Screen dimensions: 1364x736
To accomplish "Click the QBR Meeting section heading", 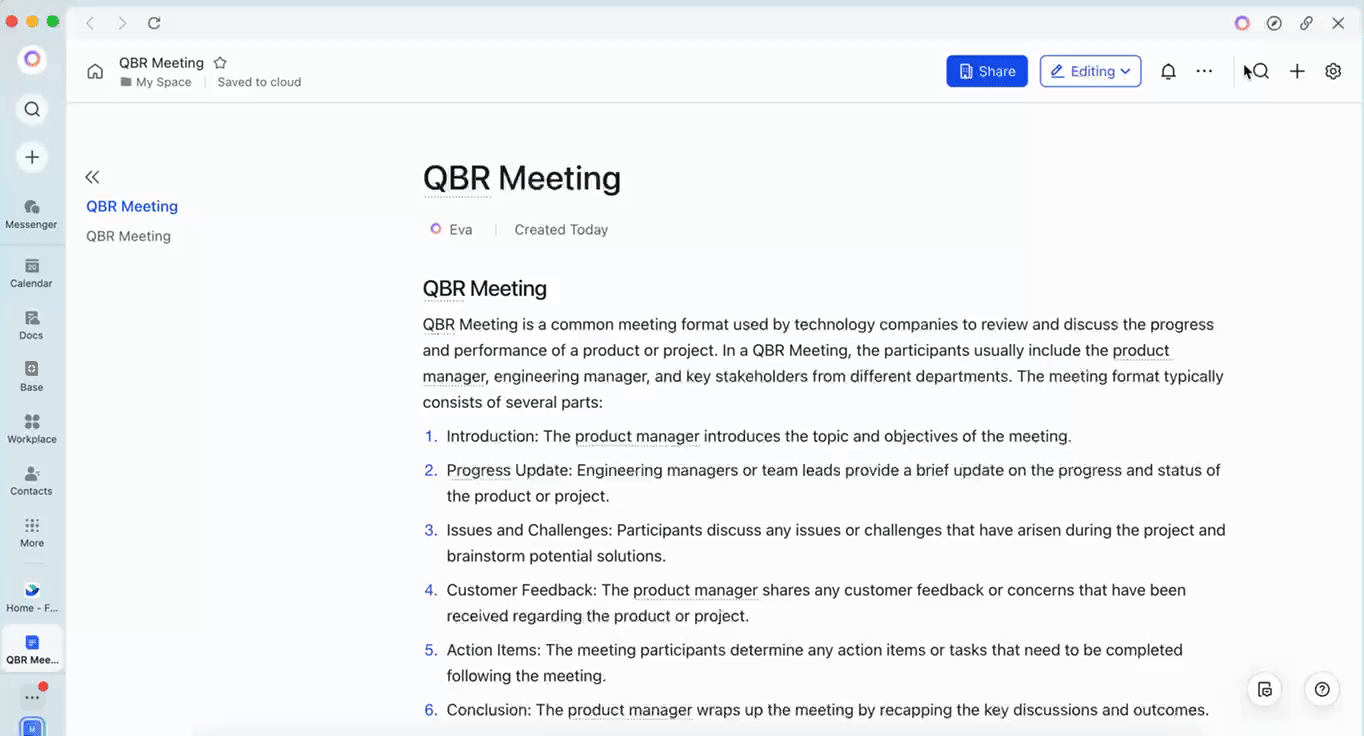I will tap(485, 288).
